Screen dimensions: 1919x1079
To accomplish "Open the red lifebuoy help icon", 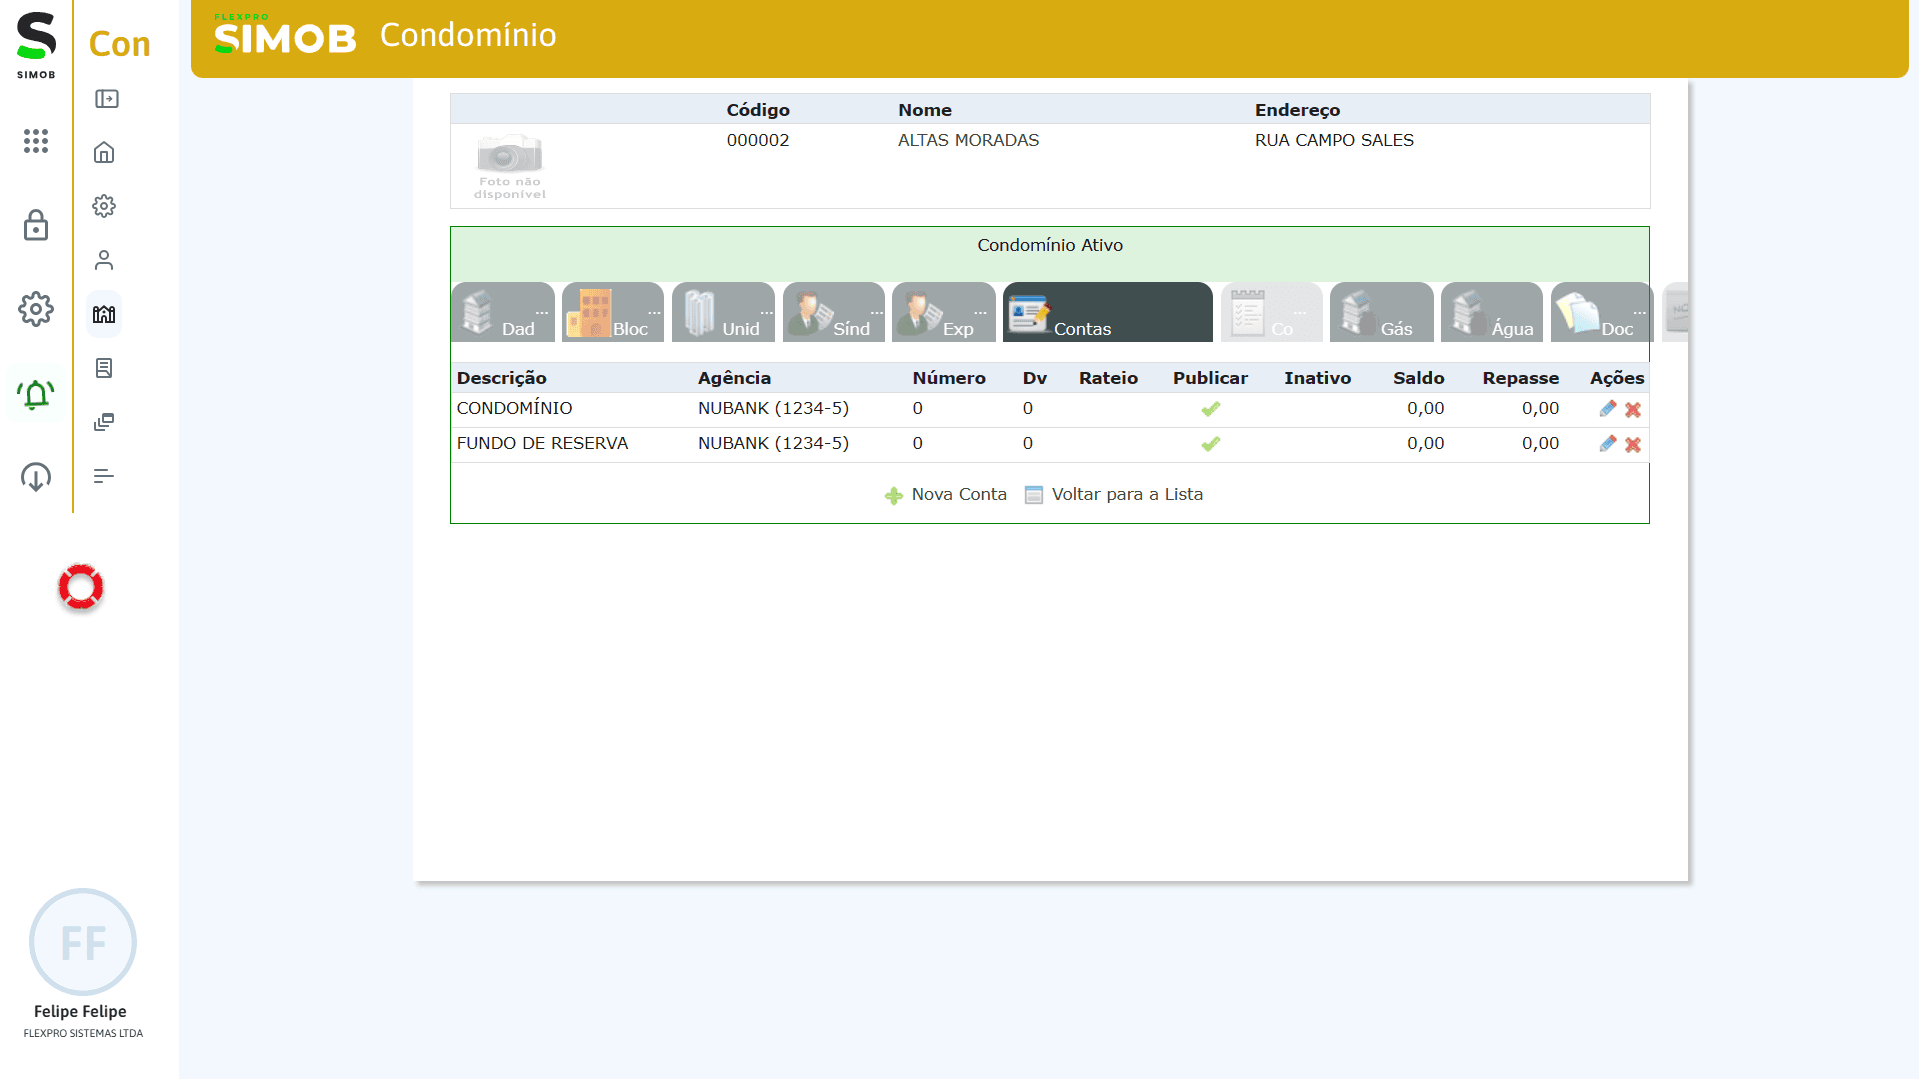I will (81, 587).
